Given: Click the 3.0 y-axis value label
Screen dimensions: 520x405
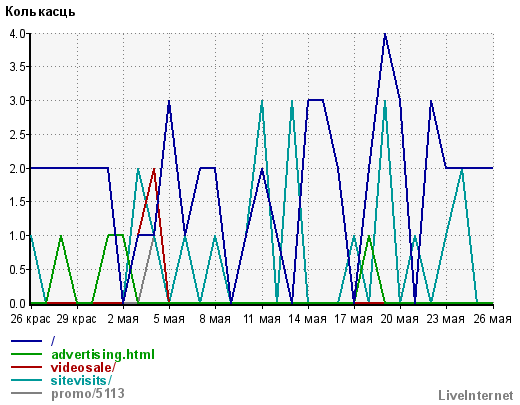Looking at the screenshot, I should (18, 100).
